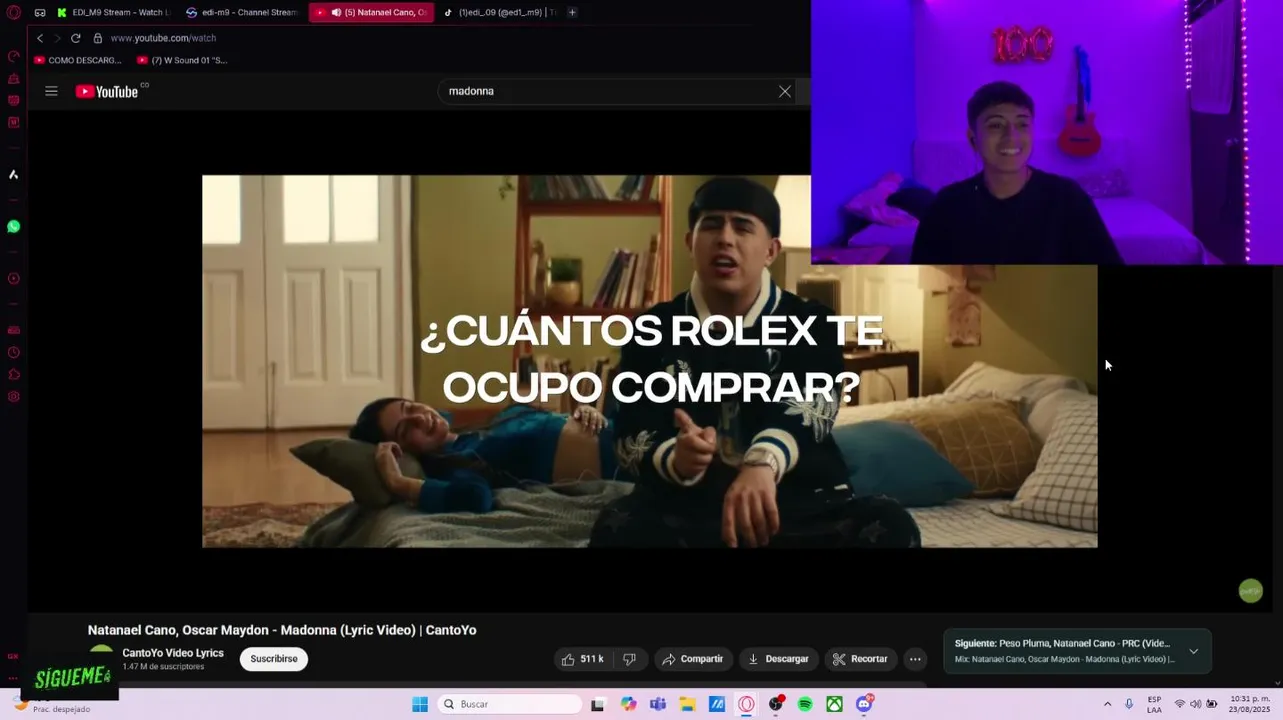Clear the madonna search text
The image size is (1283, 720).
tap(785, 91)
